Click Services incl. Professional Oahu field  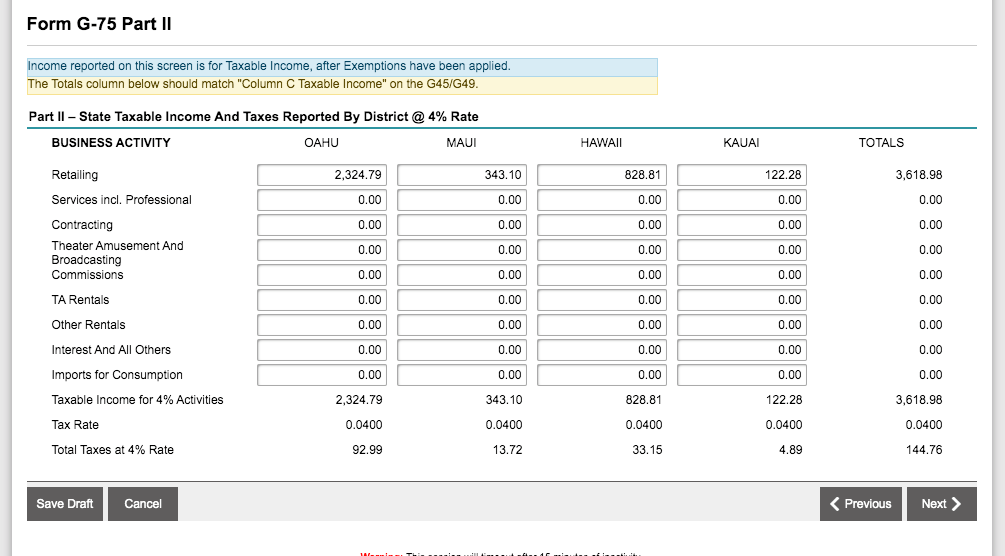(321, 200)
